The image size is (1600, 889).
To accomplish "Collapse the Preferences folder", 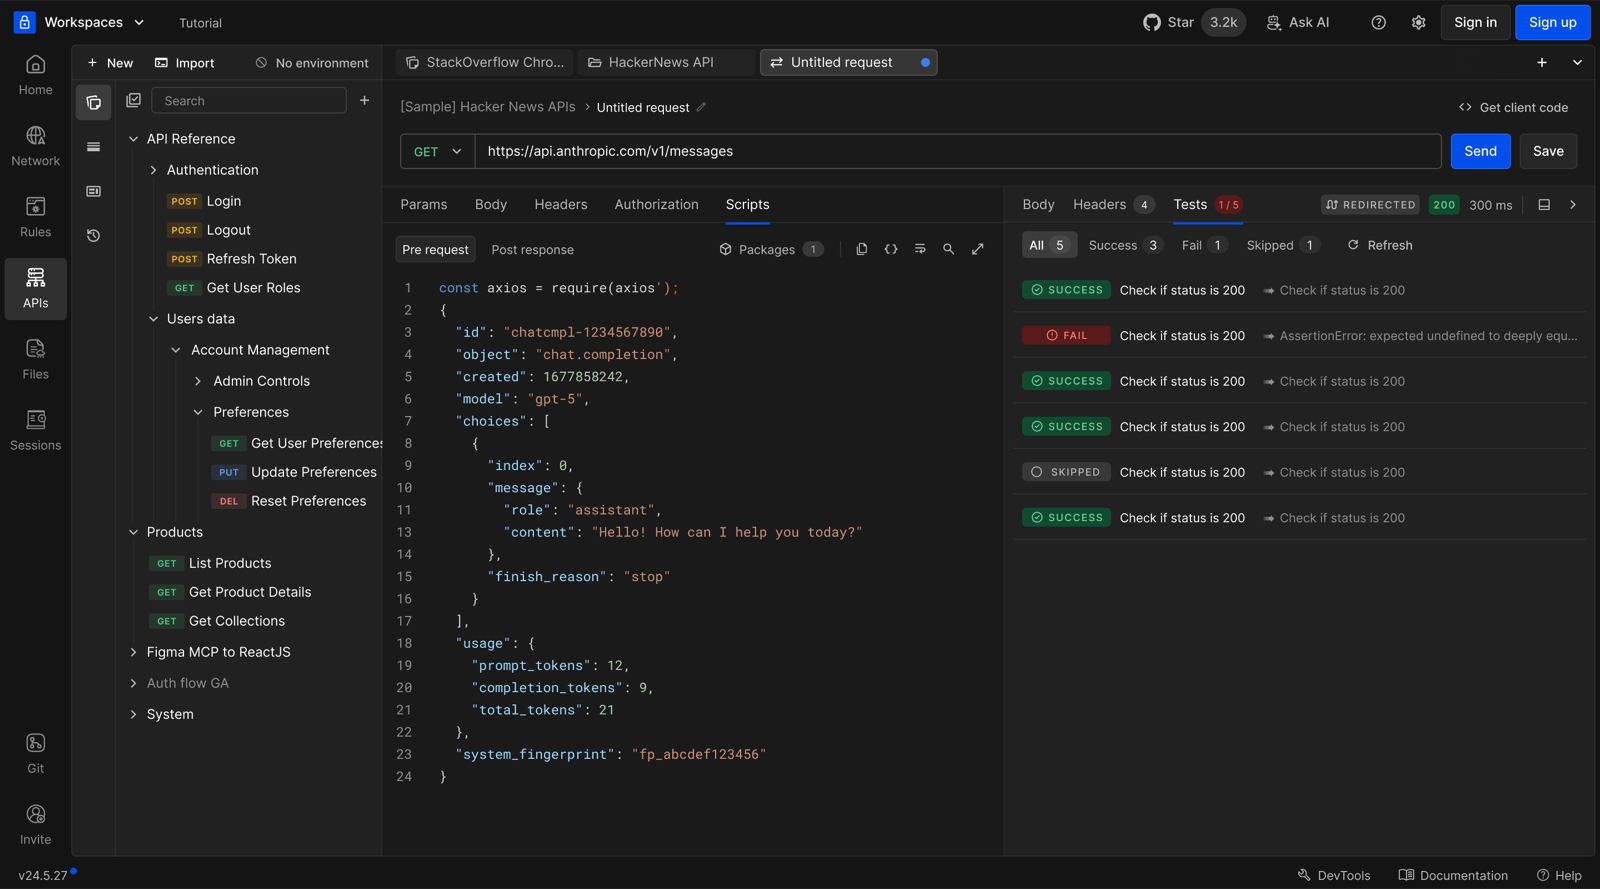I will [x=198, y=412].
